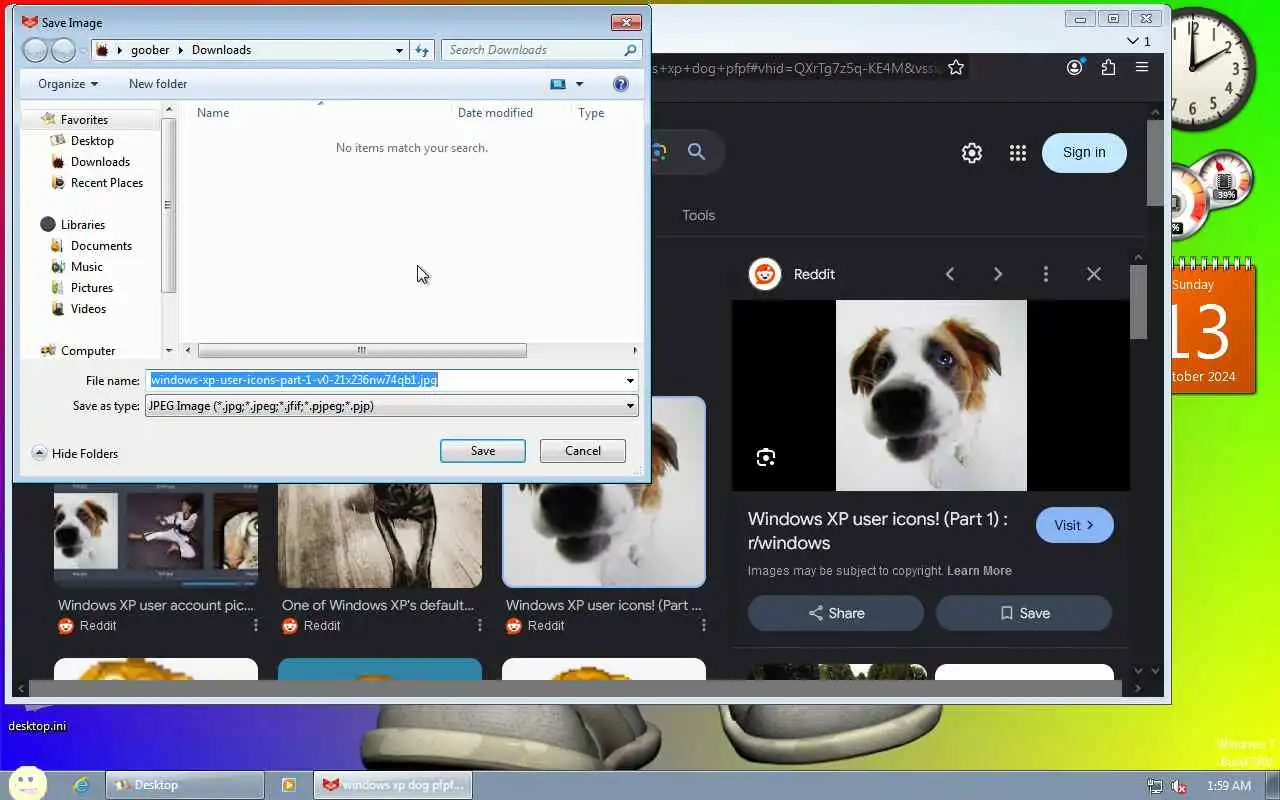Click Sign in button
The width and height of the screenshot is (1280, 800).
[x=1084, y=153]
